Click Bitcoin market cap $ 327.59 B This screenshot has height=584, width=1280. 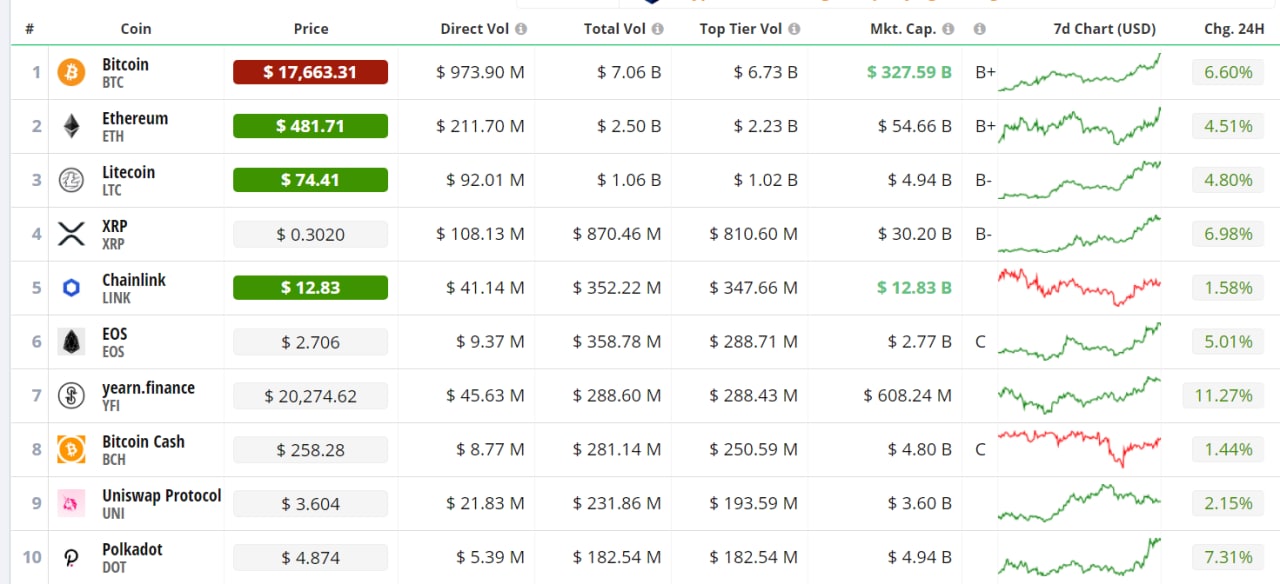pos(909,72)
